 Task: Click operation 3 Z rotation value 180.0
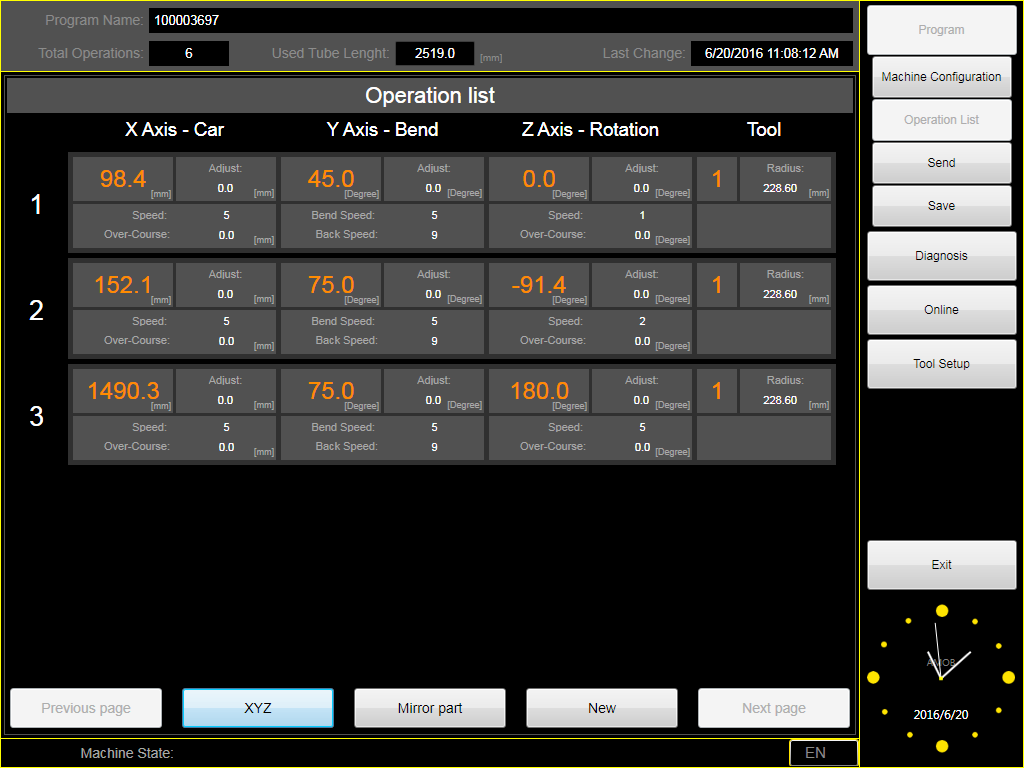tap(539, 391)
